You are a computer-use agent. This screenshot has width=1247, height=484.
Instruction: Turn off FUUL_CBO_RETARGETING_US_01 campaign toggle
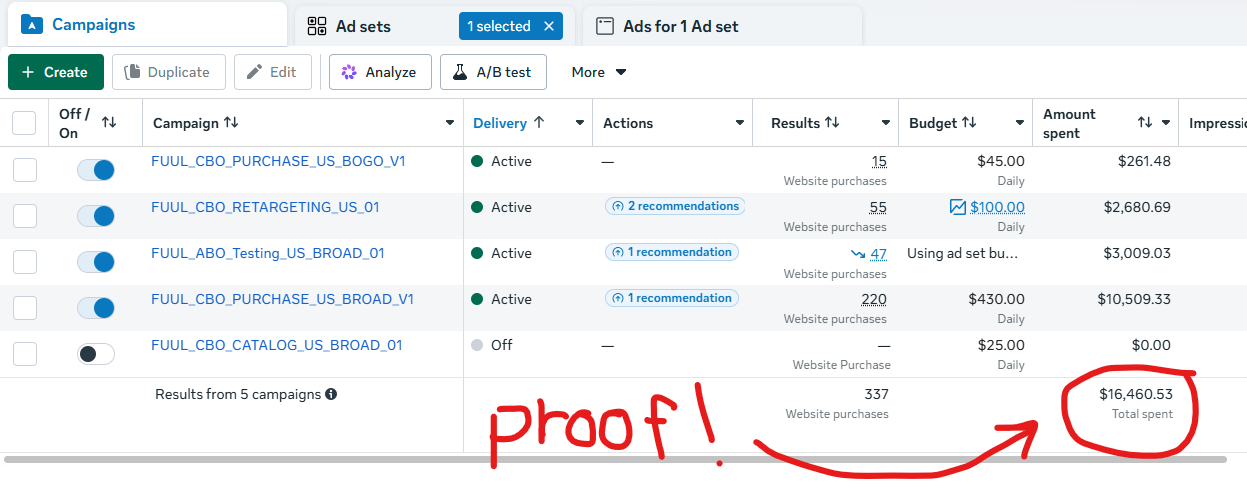(96, 216)
